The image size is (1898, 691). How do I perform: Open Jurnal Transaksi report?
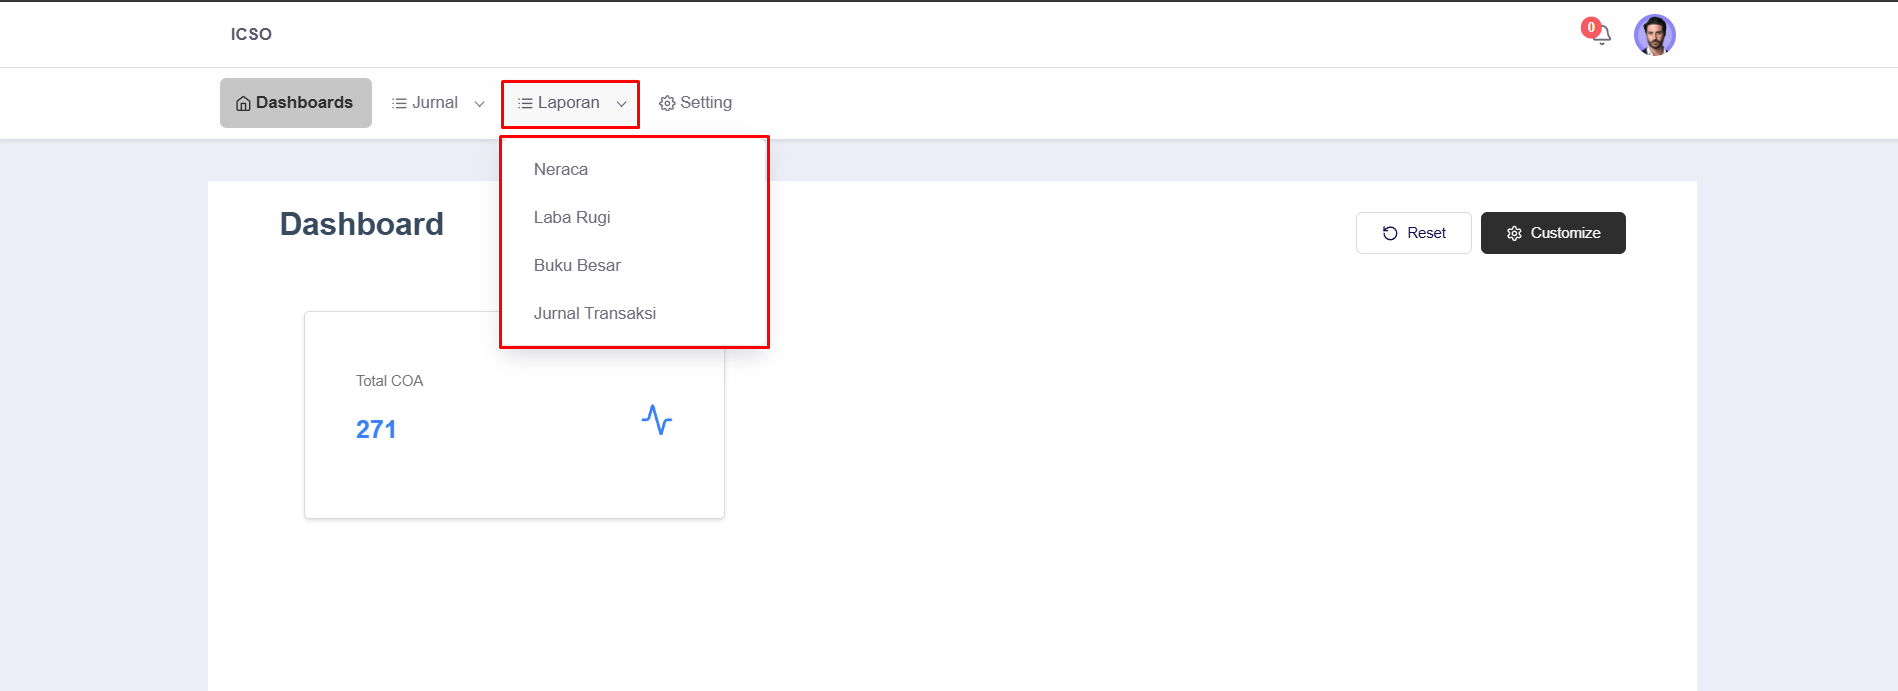coord(595,314)
